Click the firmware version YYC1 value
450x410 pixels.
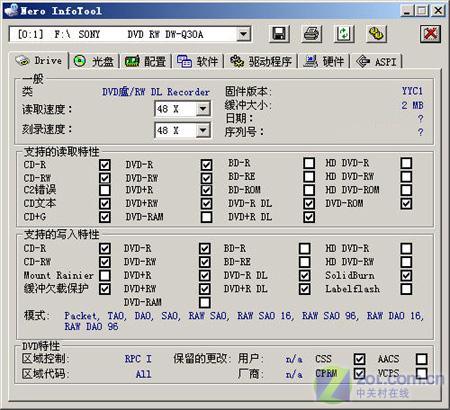click(412, 91)
